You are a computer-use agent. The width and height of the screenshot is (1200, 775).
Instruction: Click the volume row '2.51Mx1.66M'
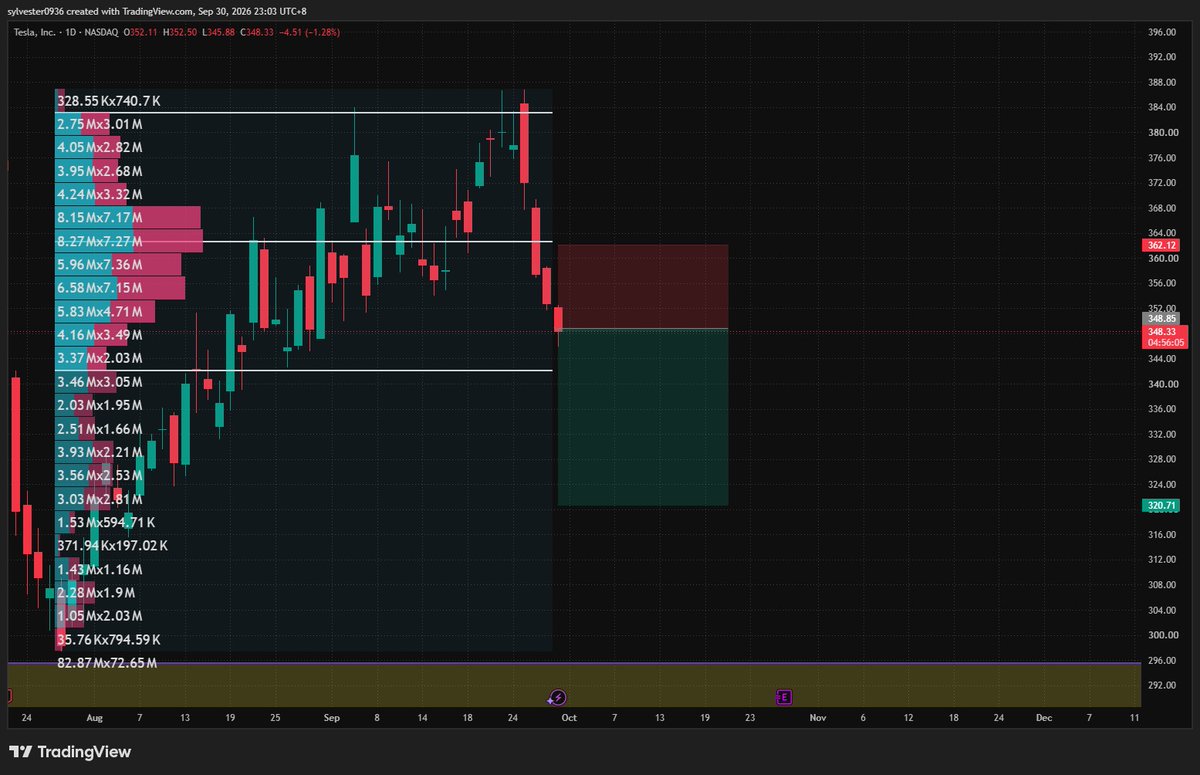click(x=100, y=429)
